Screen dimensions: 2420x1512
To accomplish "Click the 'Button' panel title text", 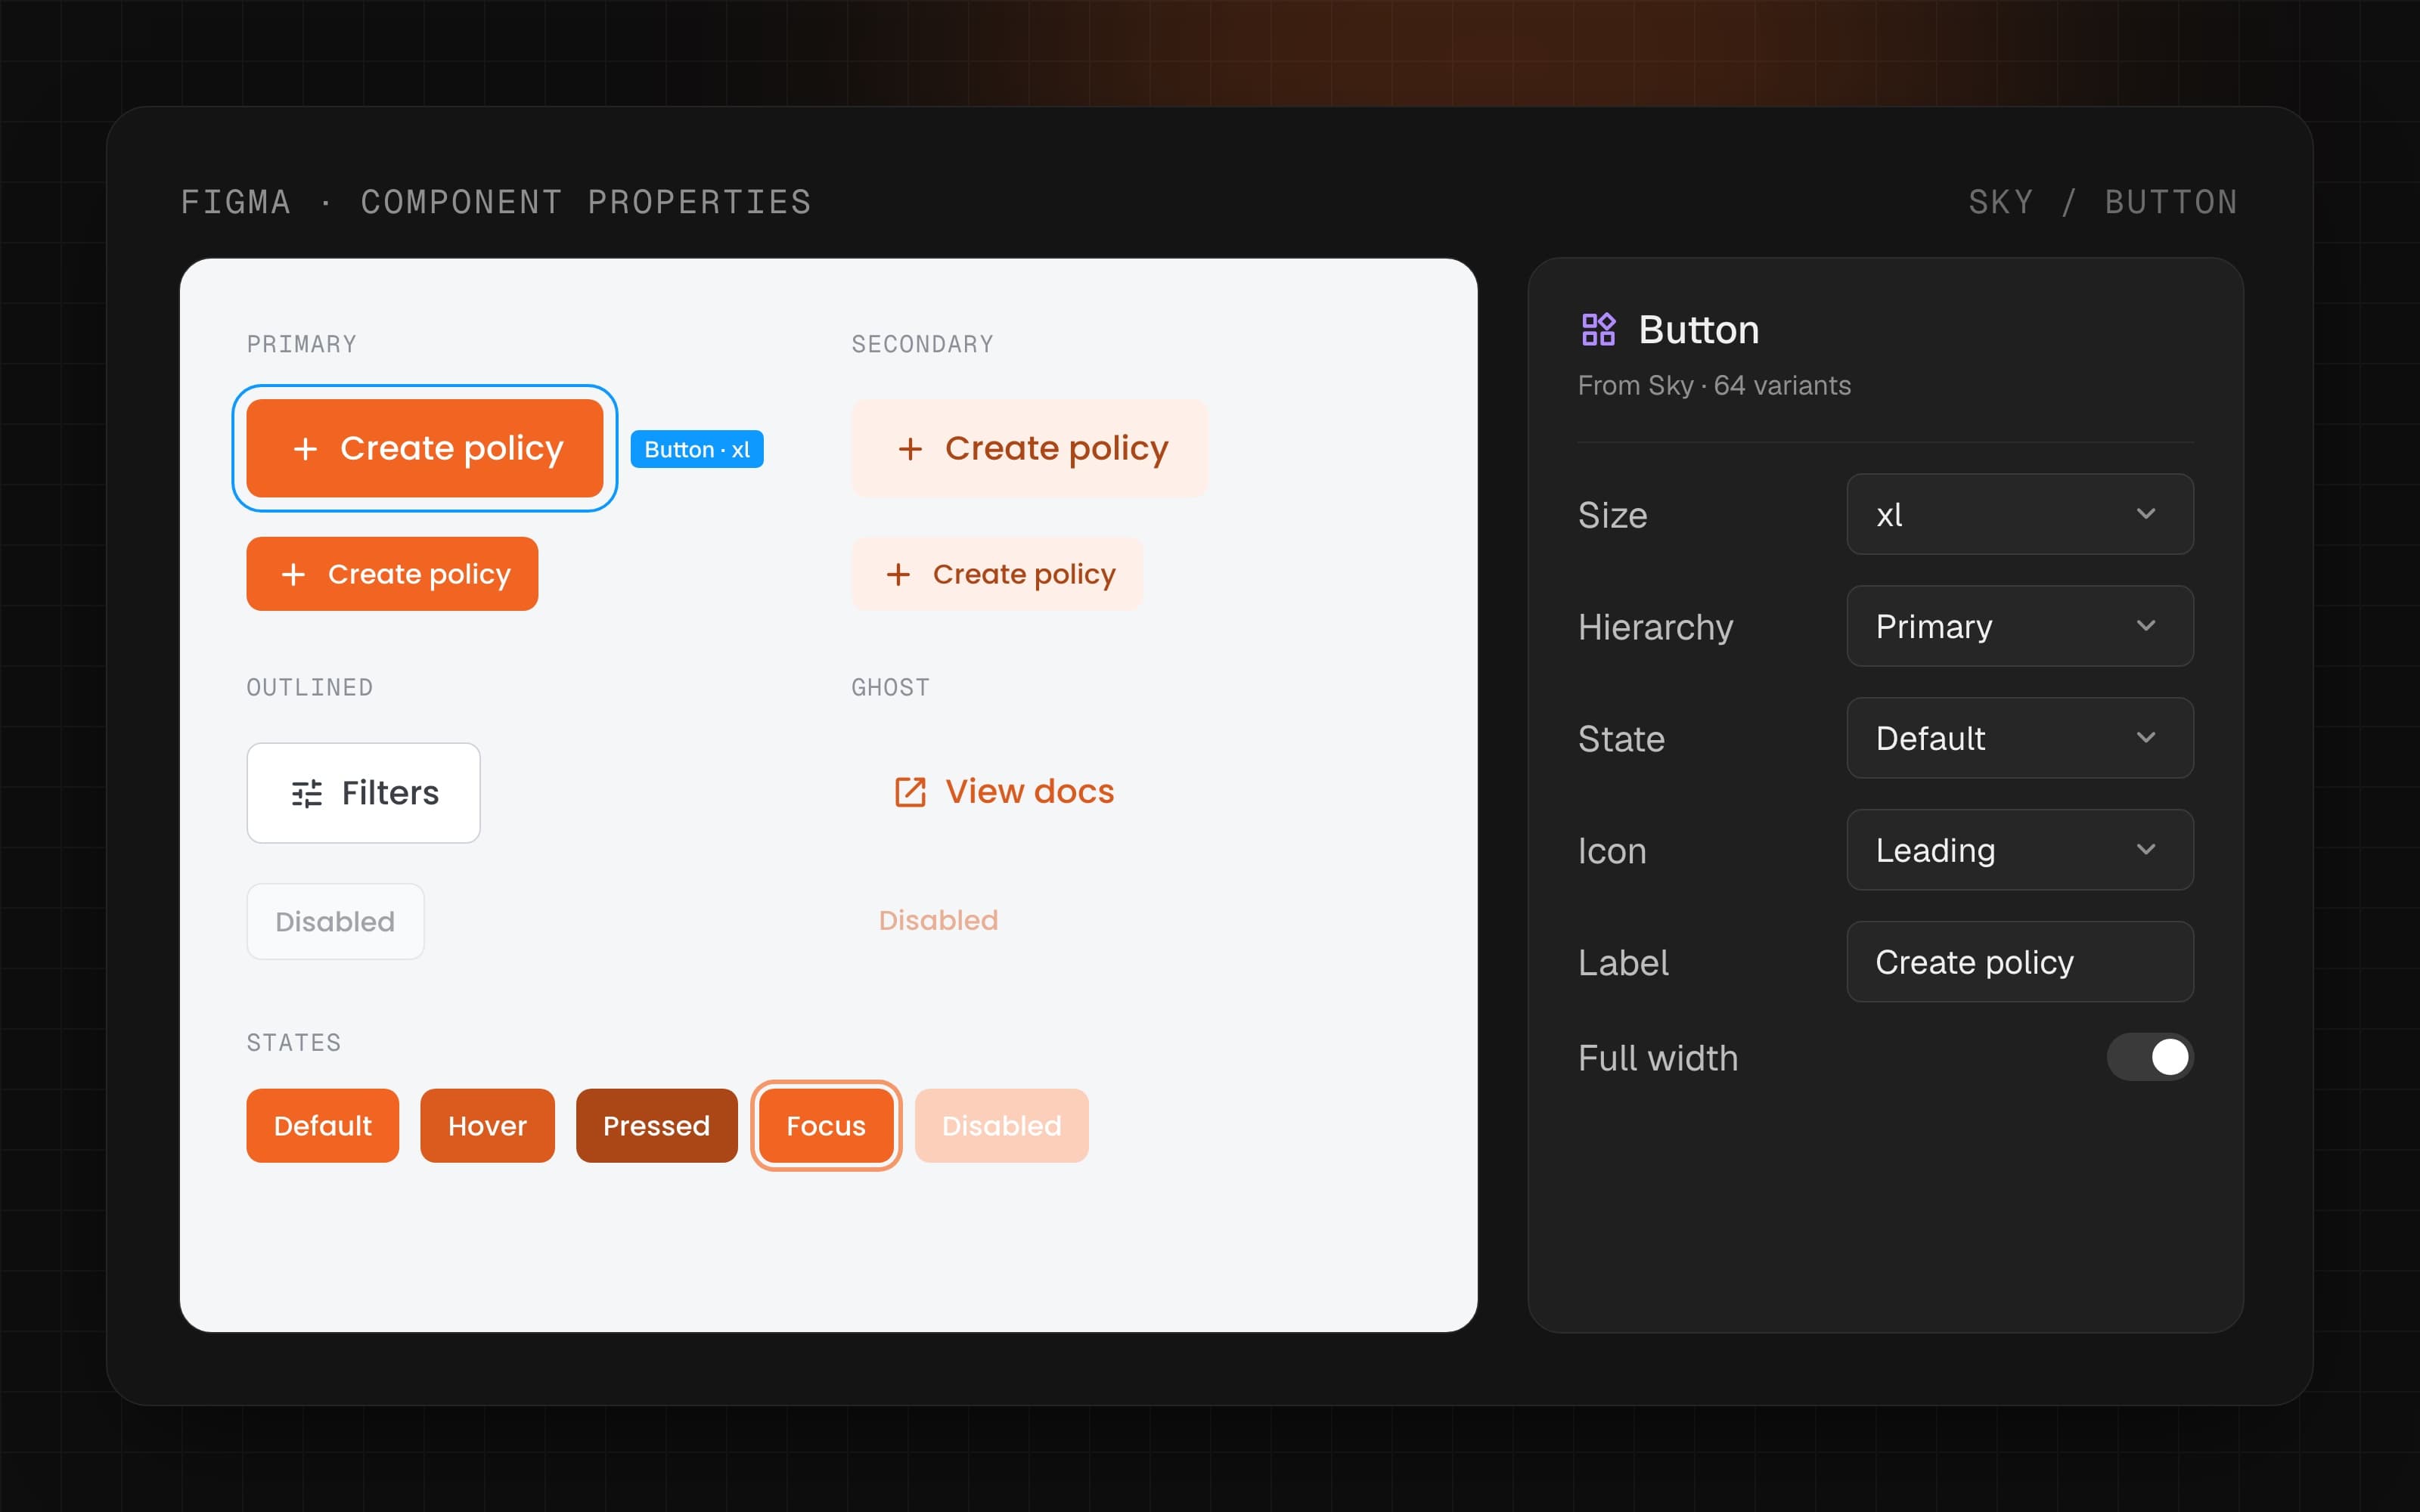I will [1699, 329].
